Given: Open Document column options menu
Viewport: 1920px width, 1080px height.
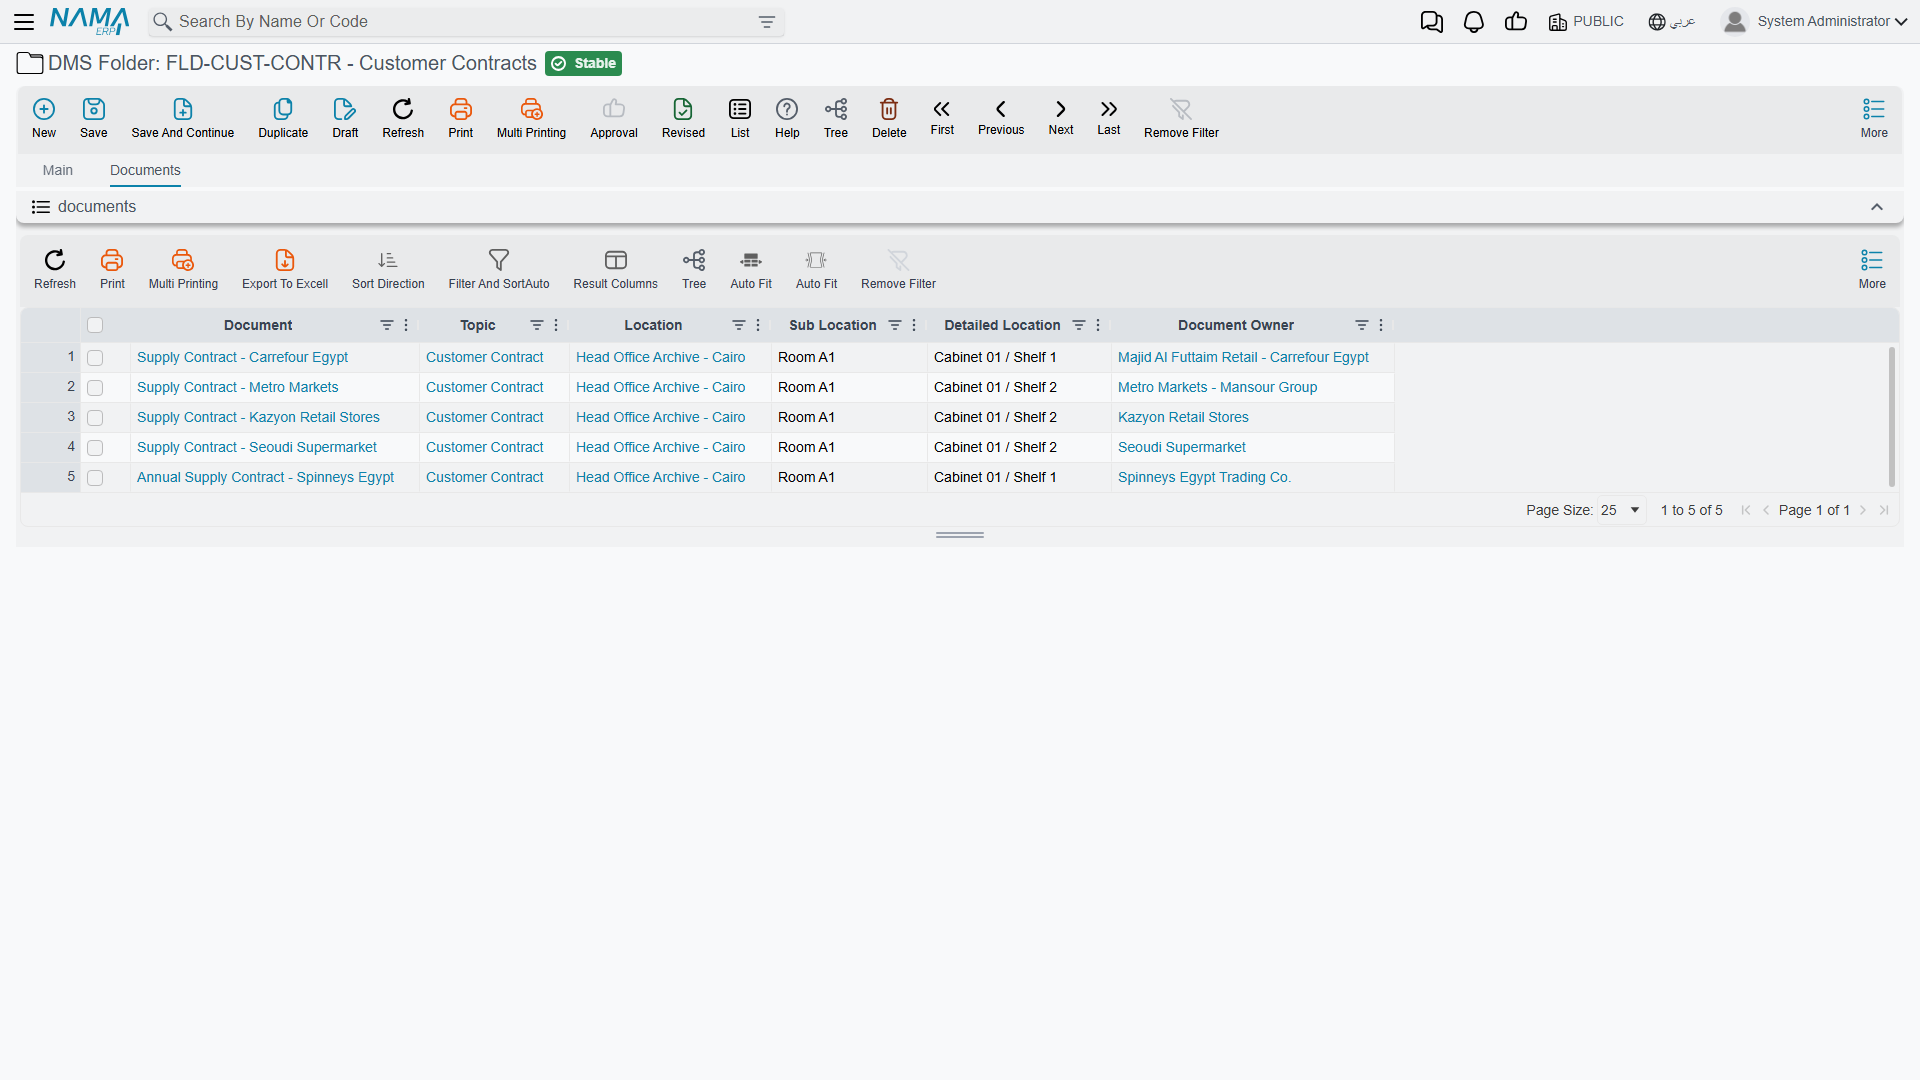Looking at the screenshot, I should [x=406, y=325].
